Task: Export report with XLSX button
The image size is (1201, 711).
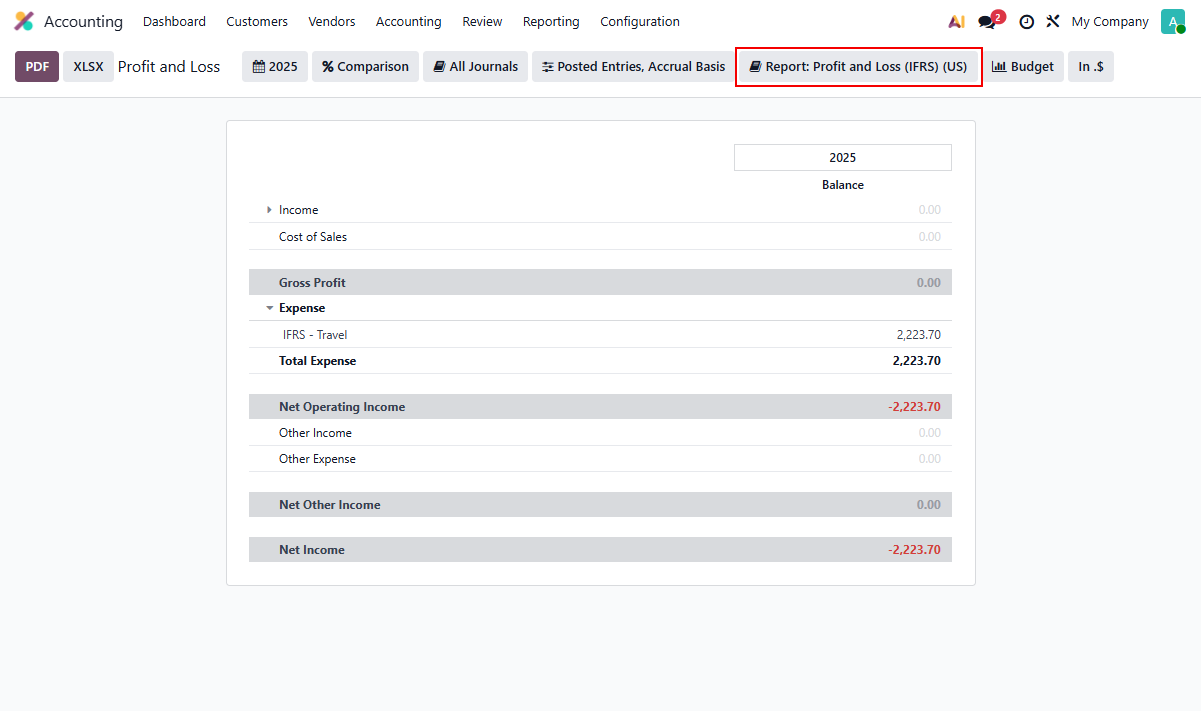Action: pos(88,66)
